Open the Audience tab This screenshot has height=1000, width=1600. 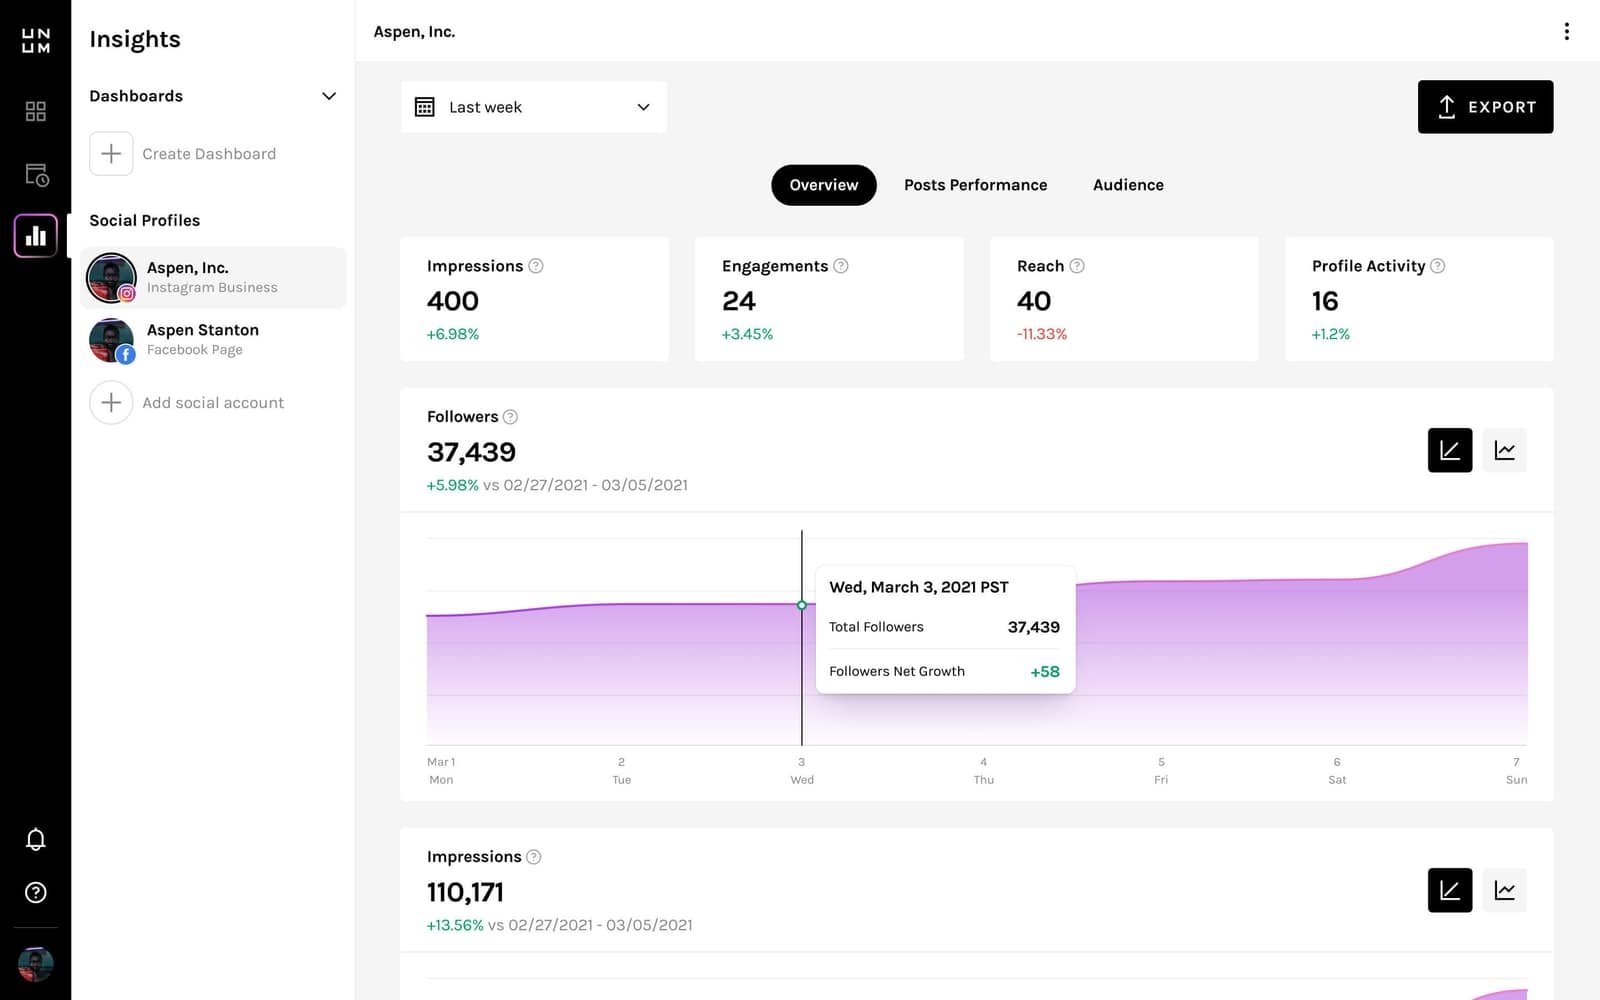point(1127,185)
